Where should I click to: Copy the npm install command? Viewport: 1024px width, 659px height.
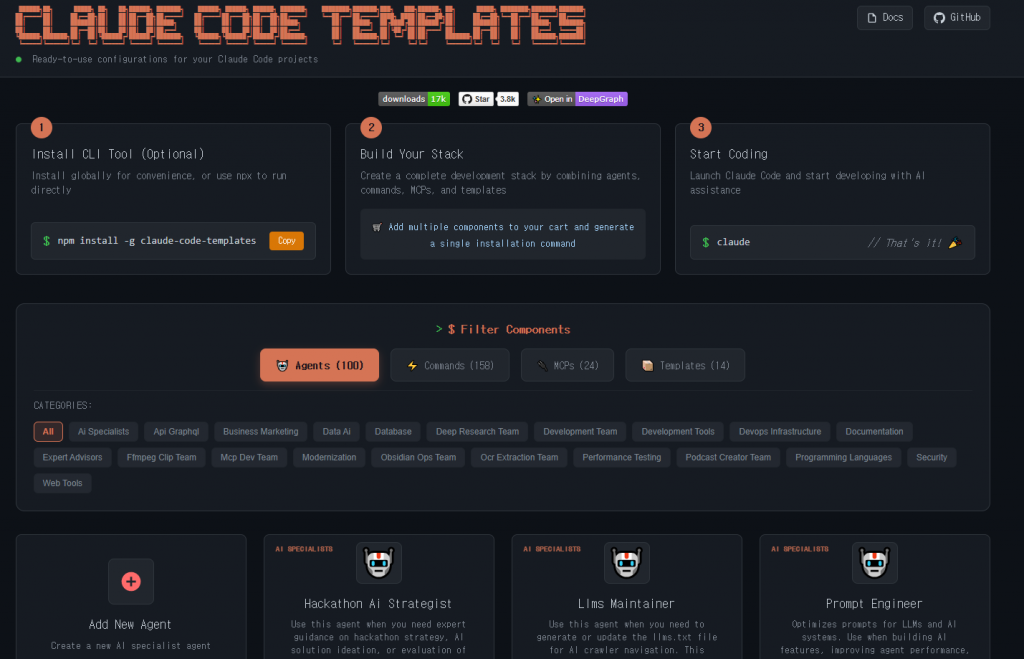(x=286, y=241)
